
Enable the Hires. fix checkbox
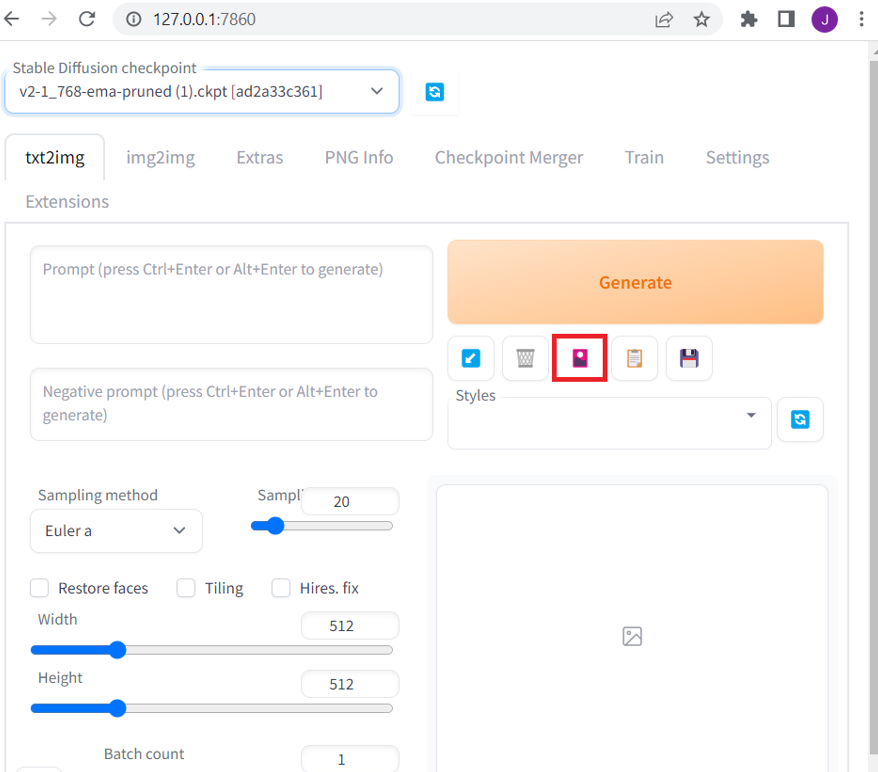281,588
